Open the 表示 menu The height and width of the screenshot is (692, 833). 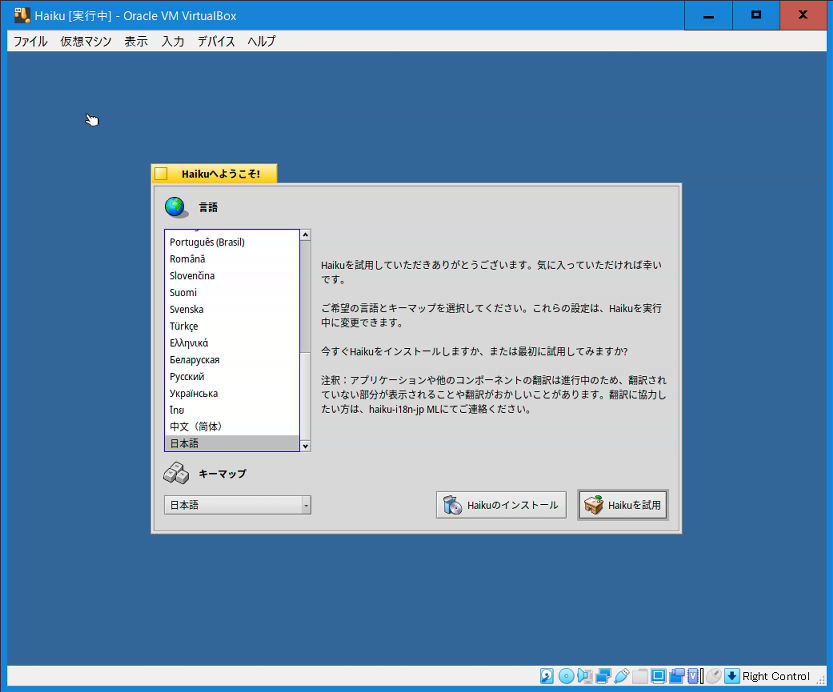[136, 41]
